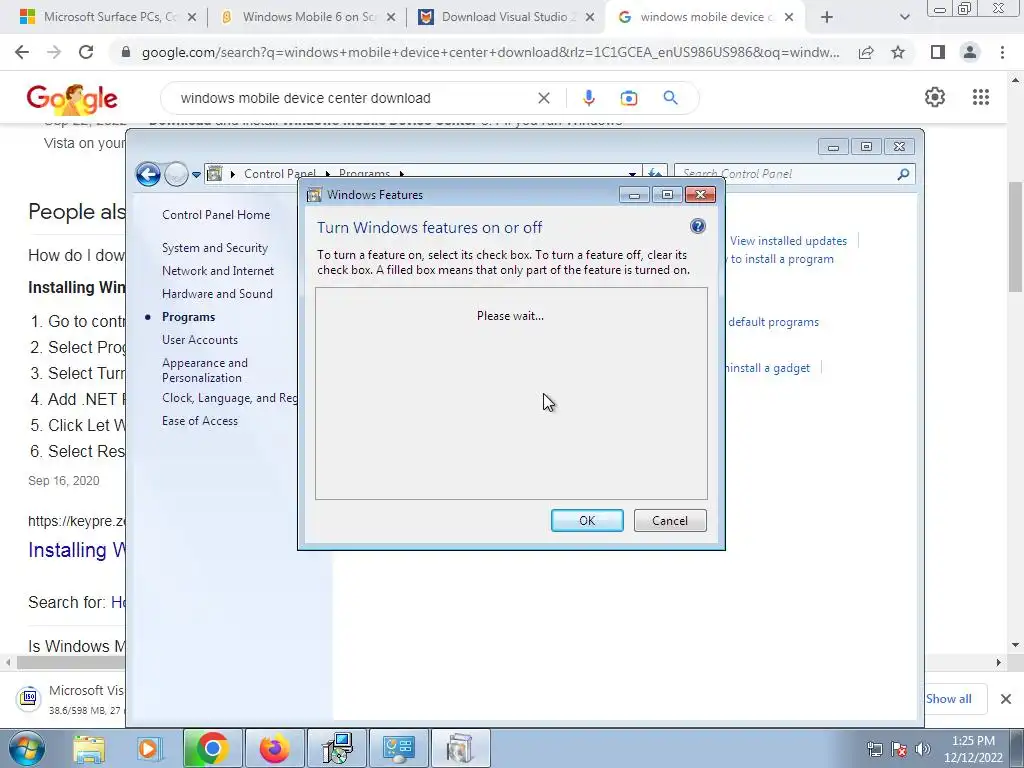The height and width of the screenshot is (768, 1024).
Task: Click the Google logo
Action: pos(72,99)
